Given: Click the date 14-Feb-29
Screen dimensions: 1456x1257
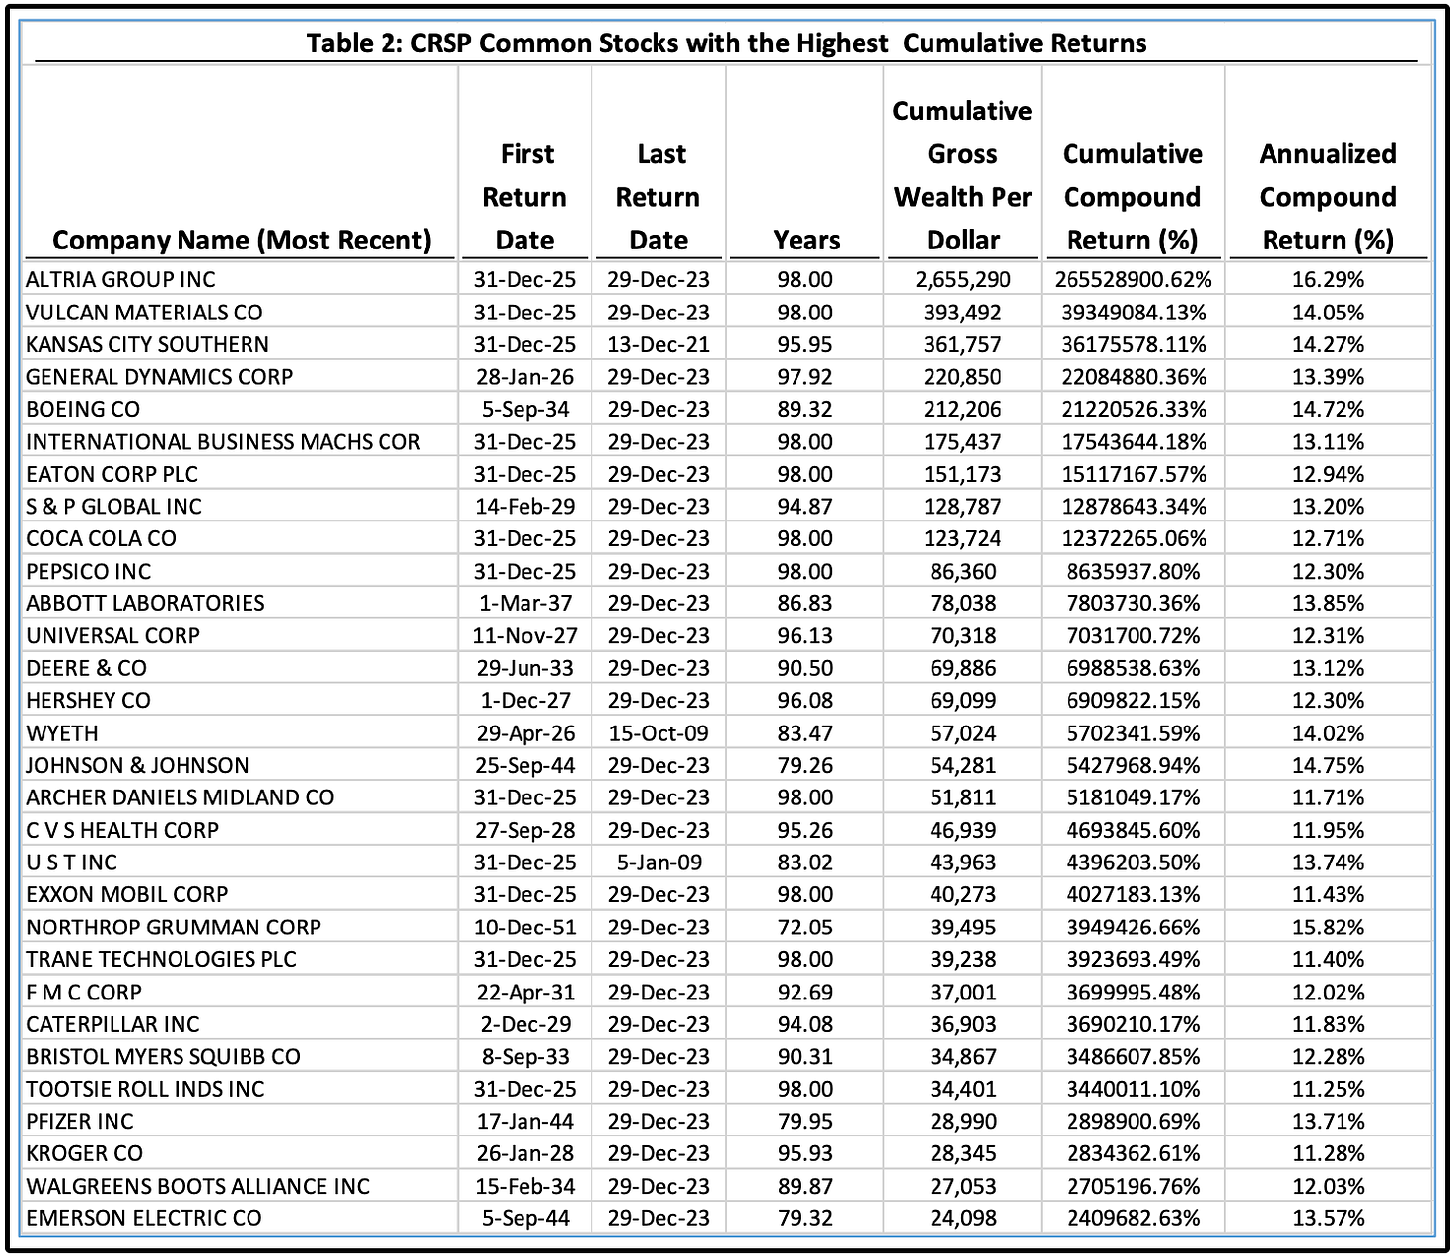Looking at the screenshot, I should pyautogui.click(x=525, y=506).
